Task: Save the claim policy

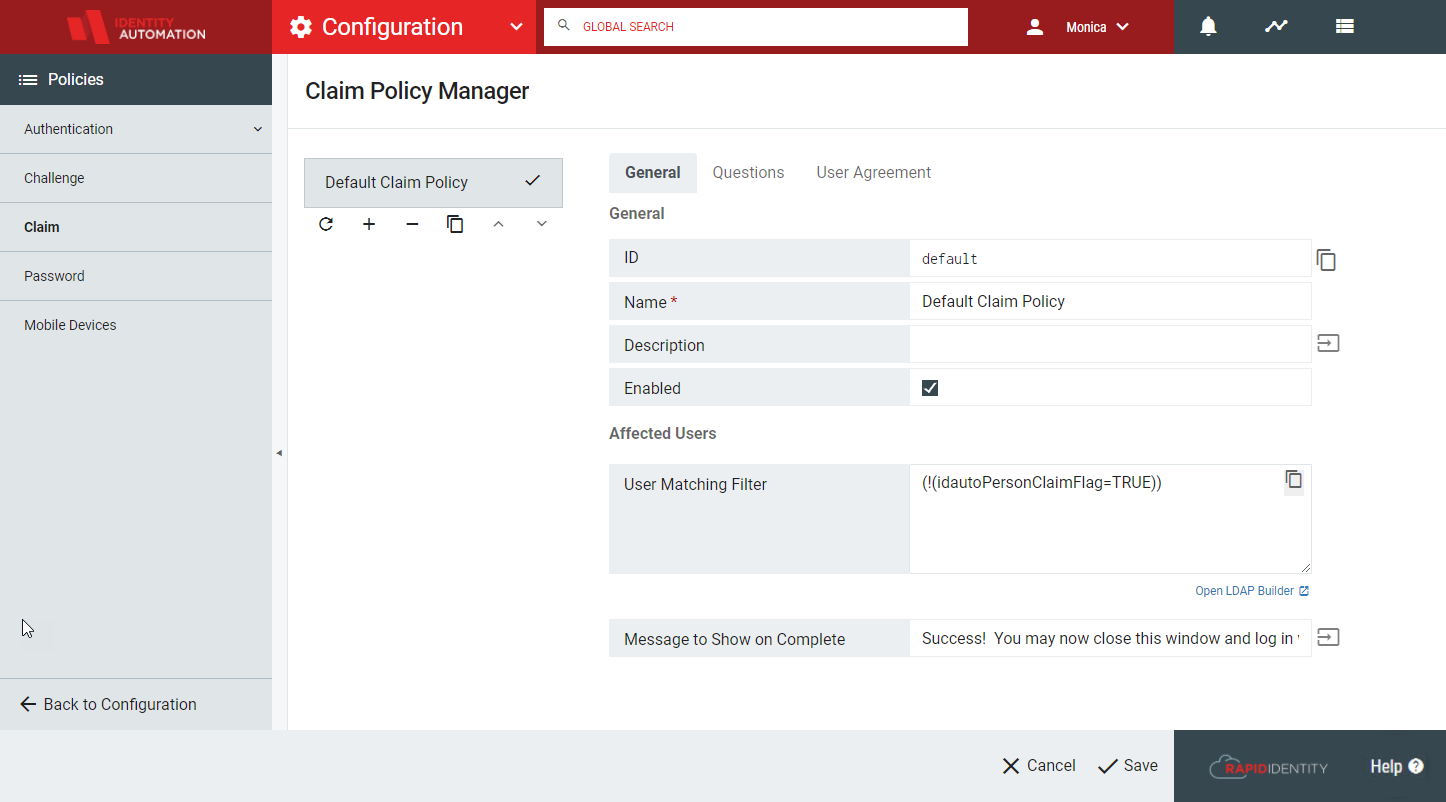Action: click(1128, 766)
